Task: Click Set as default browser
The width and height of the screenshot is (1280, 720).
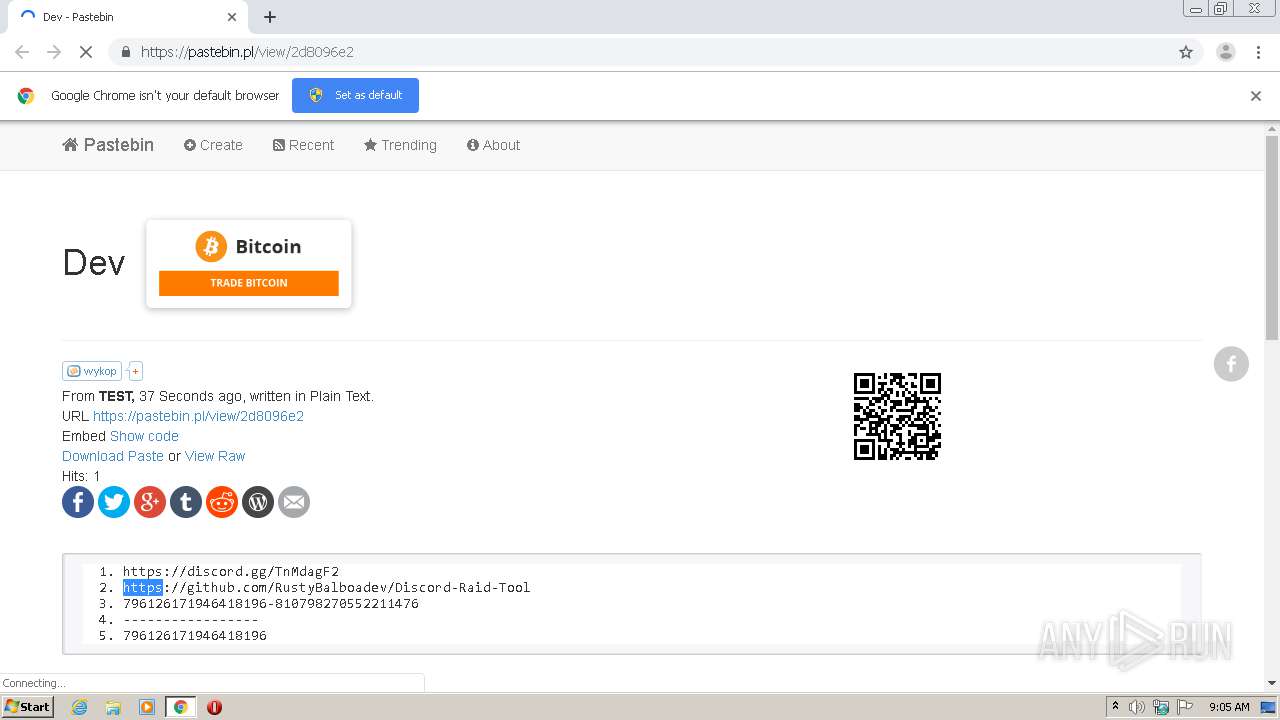Action: (355, 95)
